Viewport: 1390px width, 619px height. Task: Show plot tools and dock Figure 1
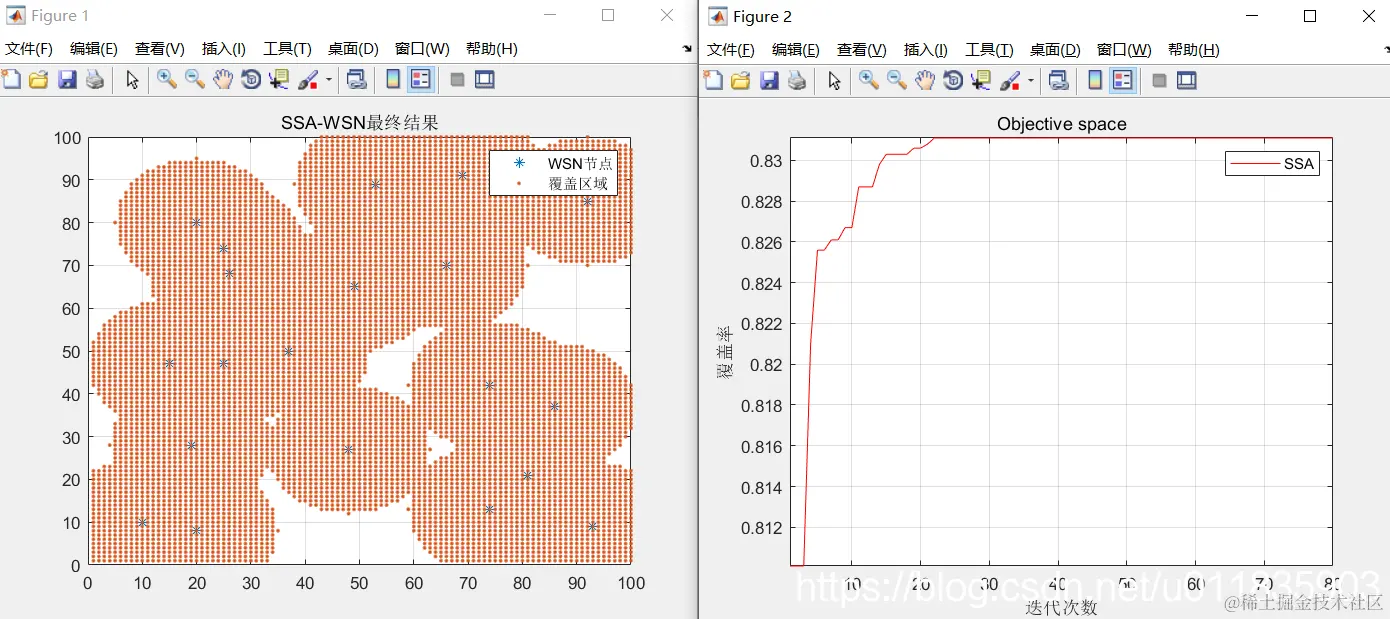click(x=485, y=80)
